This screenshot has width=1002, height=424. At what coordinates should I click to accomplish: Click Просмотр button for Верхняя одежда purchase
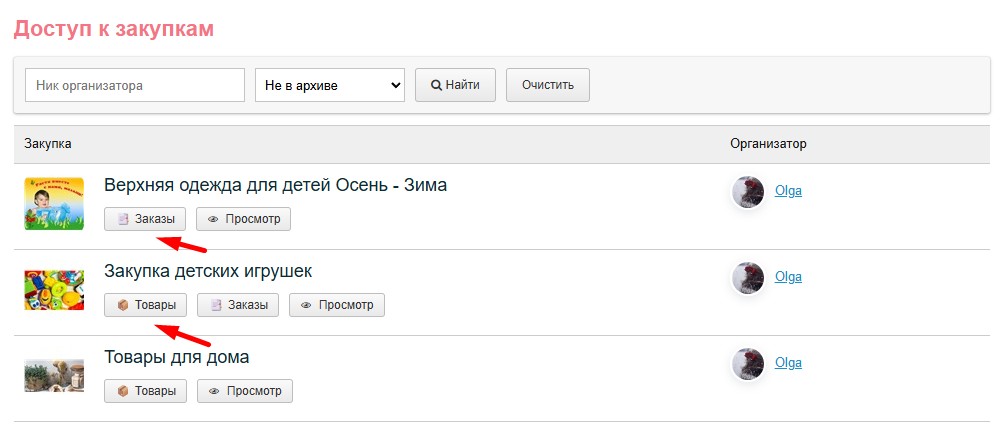click(243, 219)
